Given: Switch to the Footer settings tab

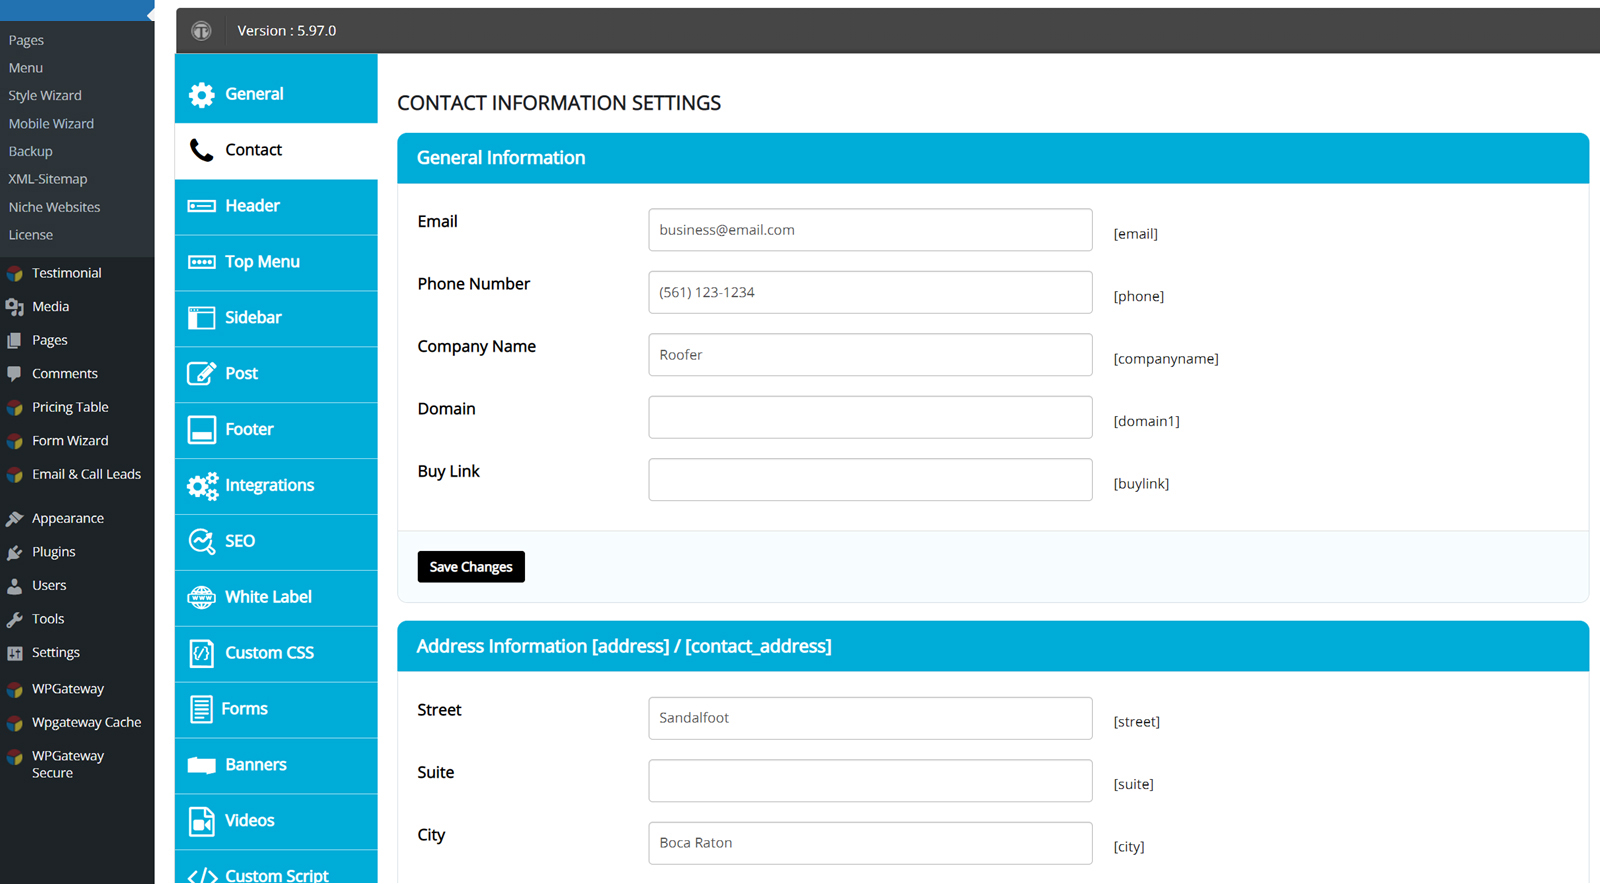Looking at the screenshot, I should click(249, 430).
